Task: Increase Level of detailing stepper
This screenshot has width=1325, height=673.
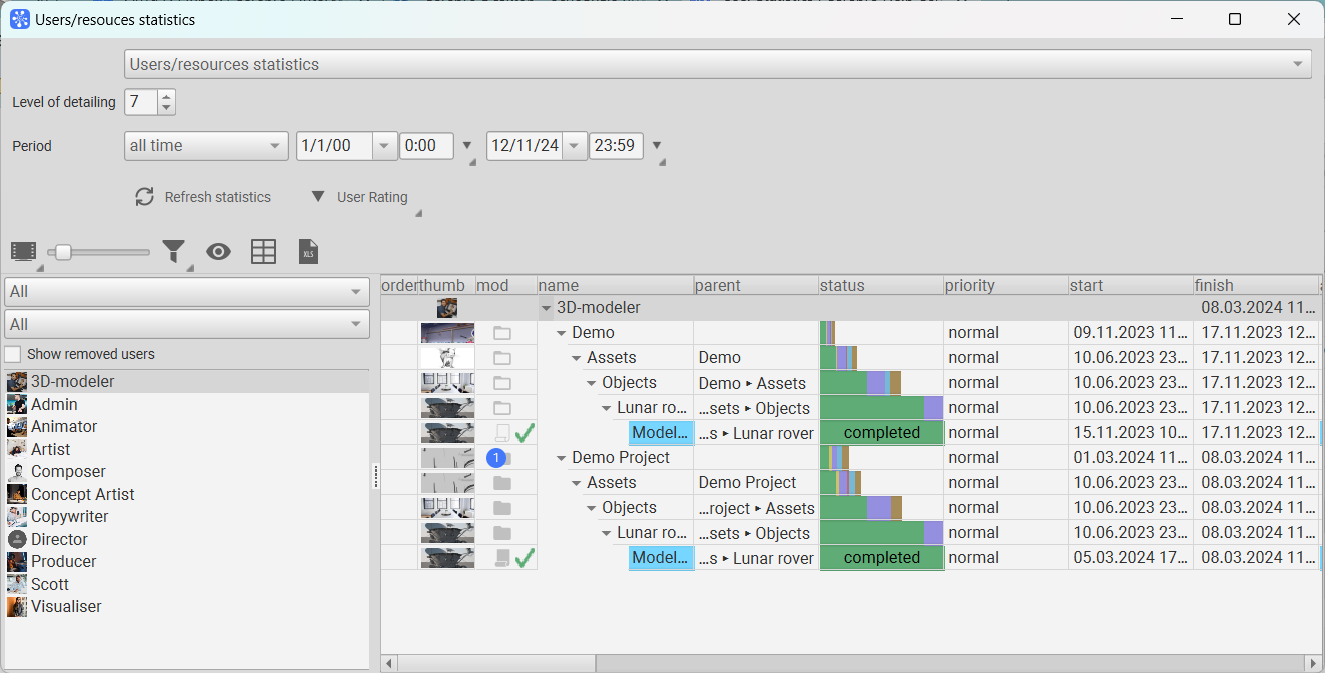Action: pyautogui.click(x=166, y=96)
